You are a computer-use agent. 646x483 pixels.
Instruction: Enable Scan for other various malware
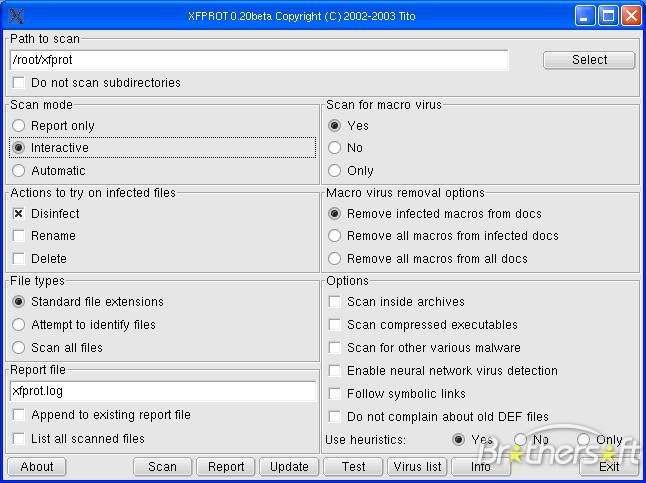click(335, 347)
